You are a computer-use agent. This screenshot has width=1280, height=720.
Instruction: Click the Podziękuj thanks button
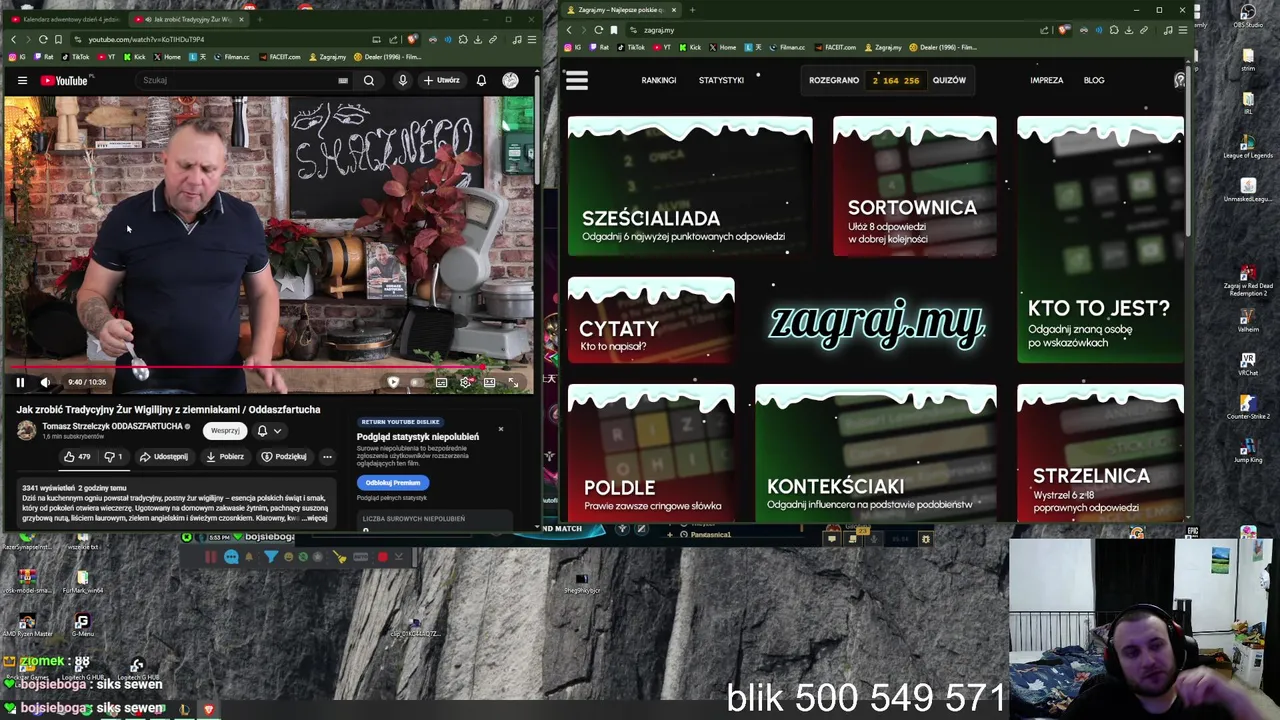tap(285, 457)
